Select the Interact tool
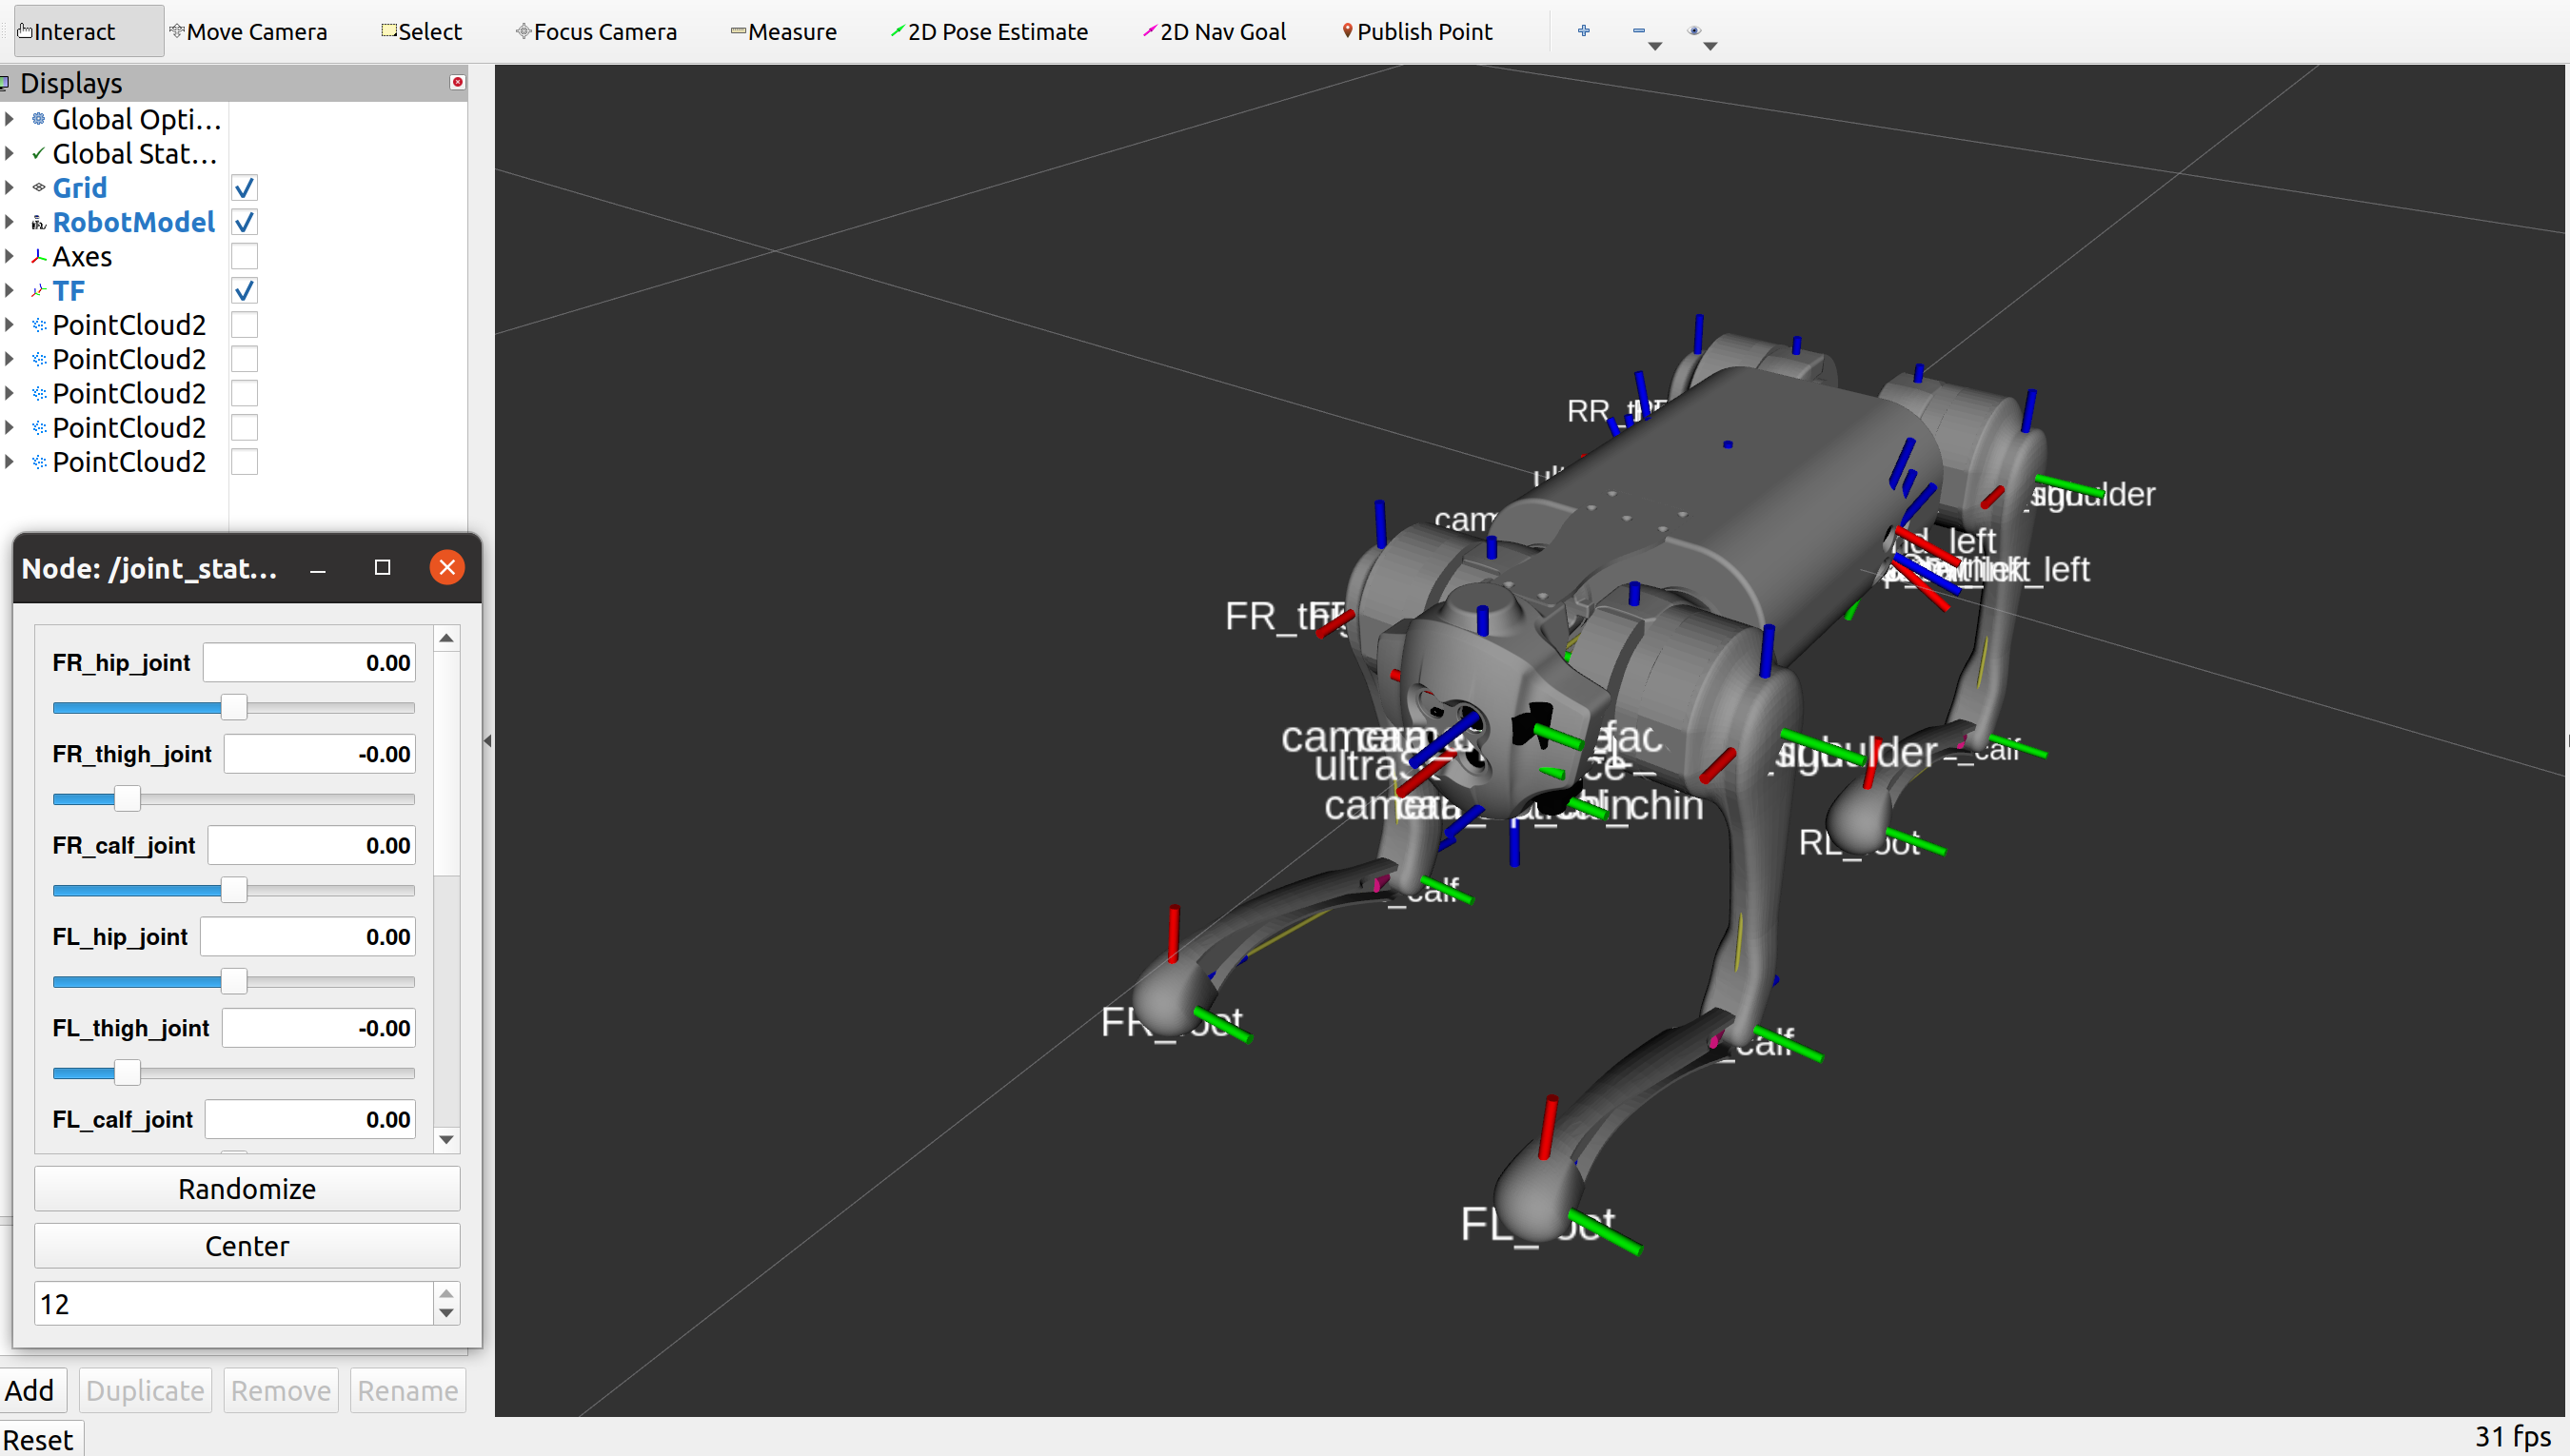 coord(66,31)
